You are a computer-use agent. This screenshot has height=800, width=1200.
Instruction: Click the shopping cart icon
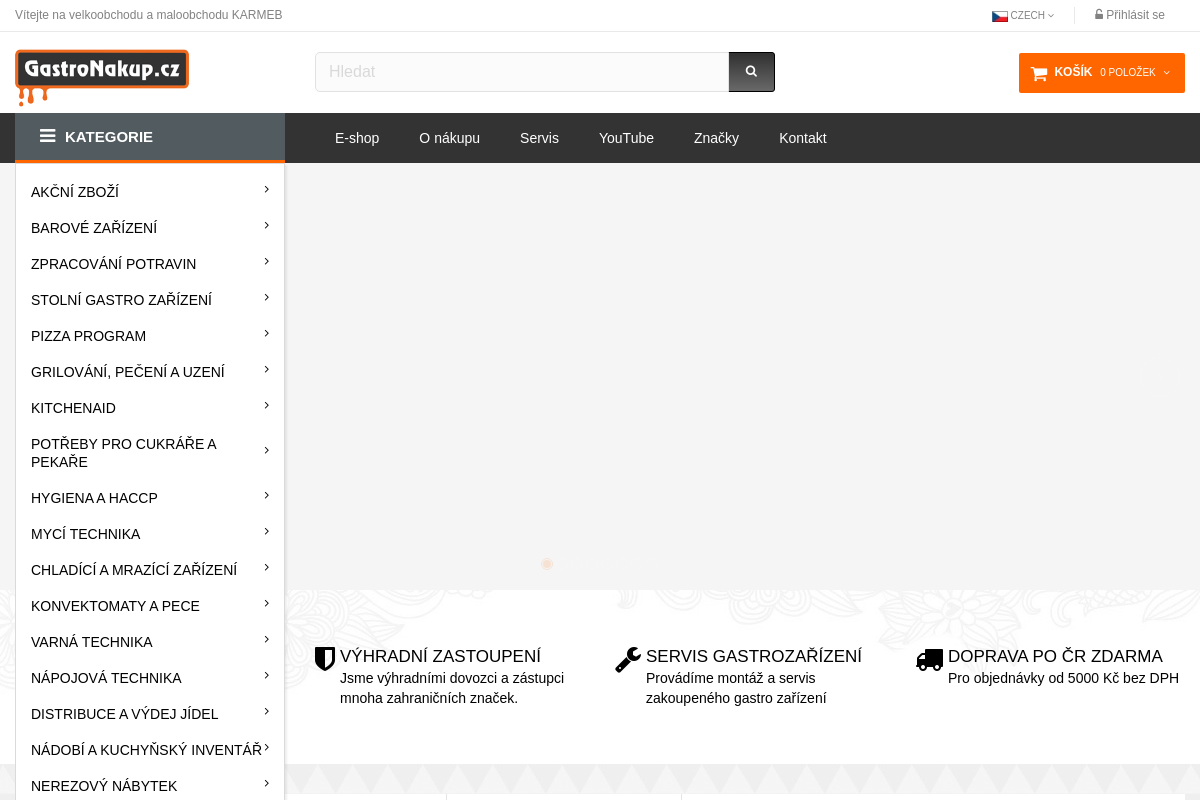pos(1039,73)
